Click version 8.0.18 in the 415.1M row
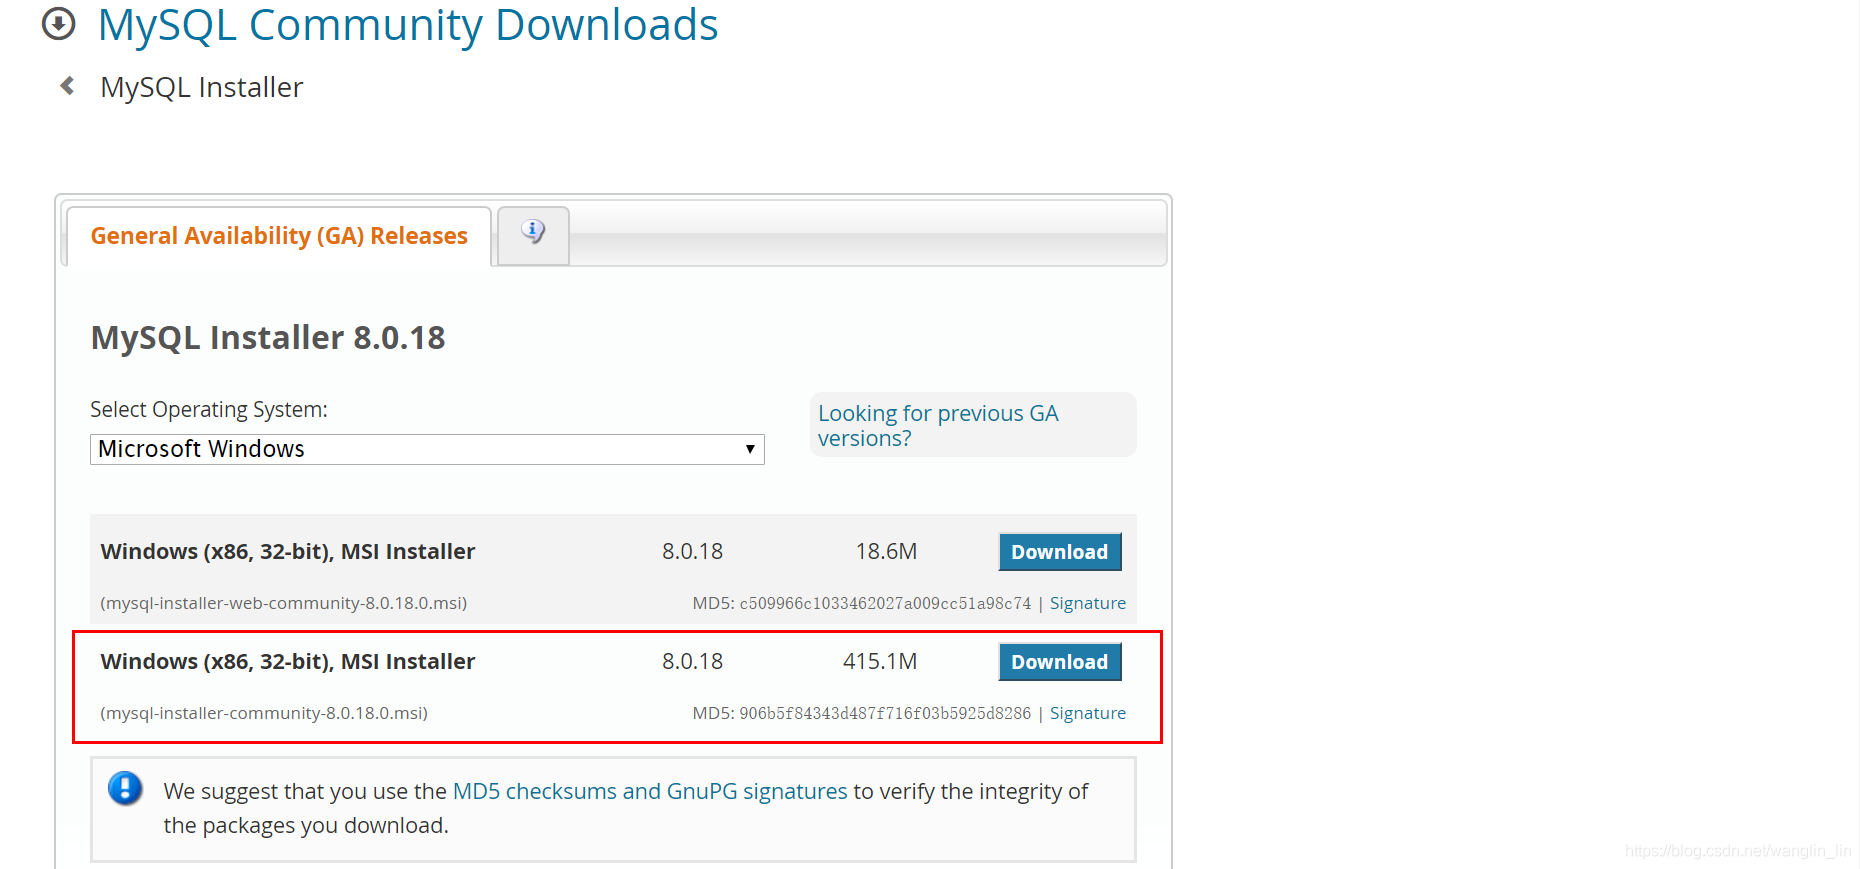The width and height of the screenshot is (1860, 869). [692, 662]
